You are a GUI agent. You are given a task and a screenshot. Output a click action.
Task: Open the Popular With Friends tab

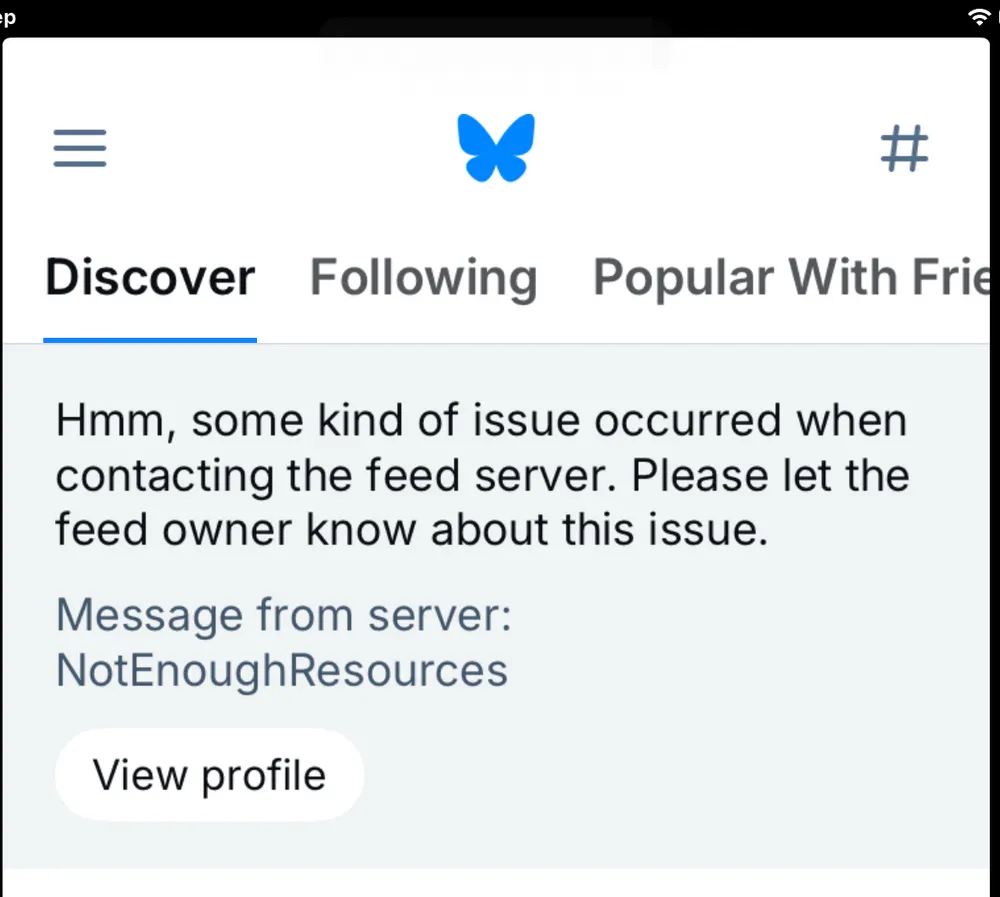(790, 278)
